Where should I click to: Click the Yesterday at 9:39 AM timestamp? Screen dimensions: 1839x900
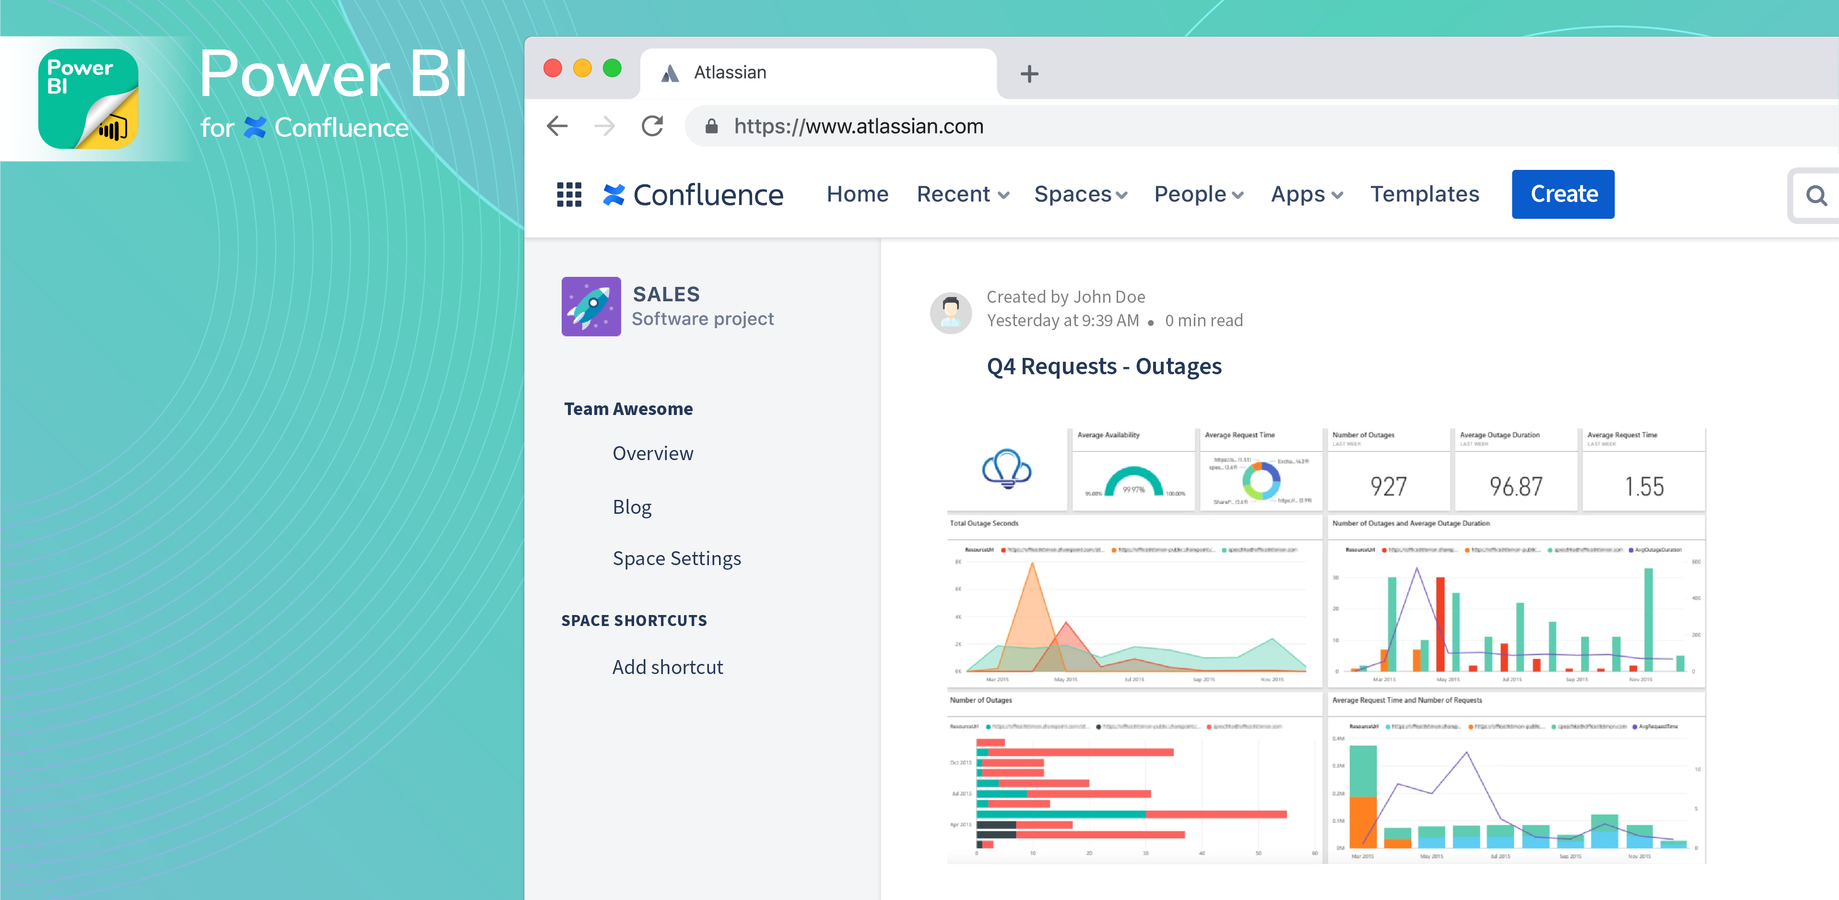pyautogui.click(x=1063, y=320)
